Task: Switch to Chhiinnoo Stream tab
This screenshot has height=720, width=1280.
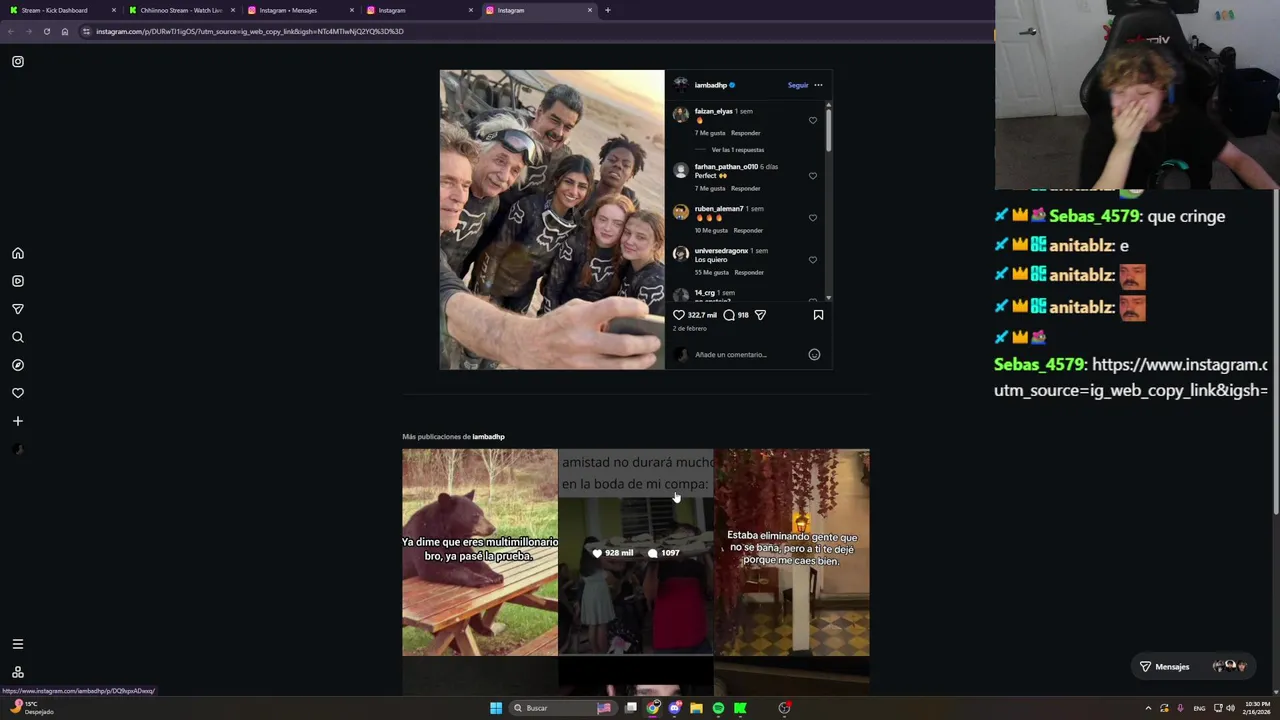Action: 180,10
